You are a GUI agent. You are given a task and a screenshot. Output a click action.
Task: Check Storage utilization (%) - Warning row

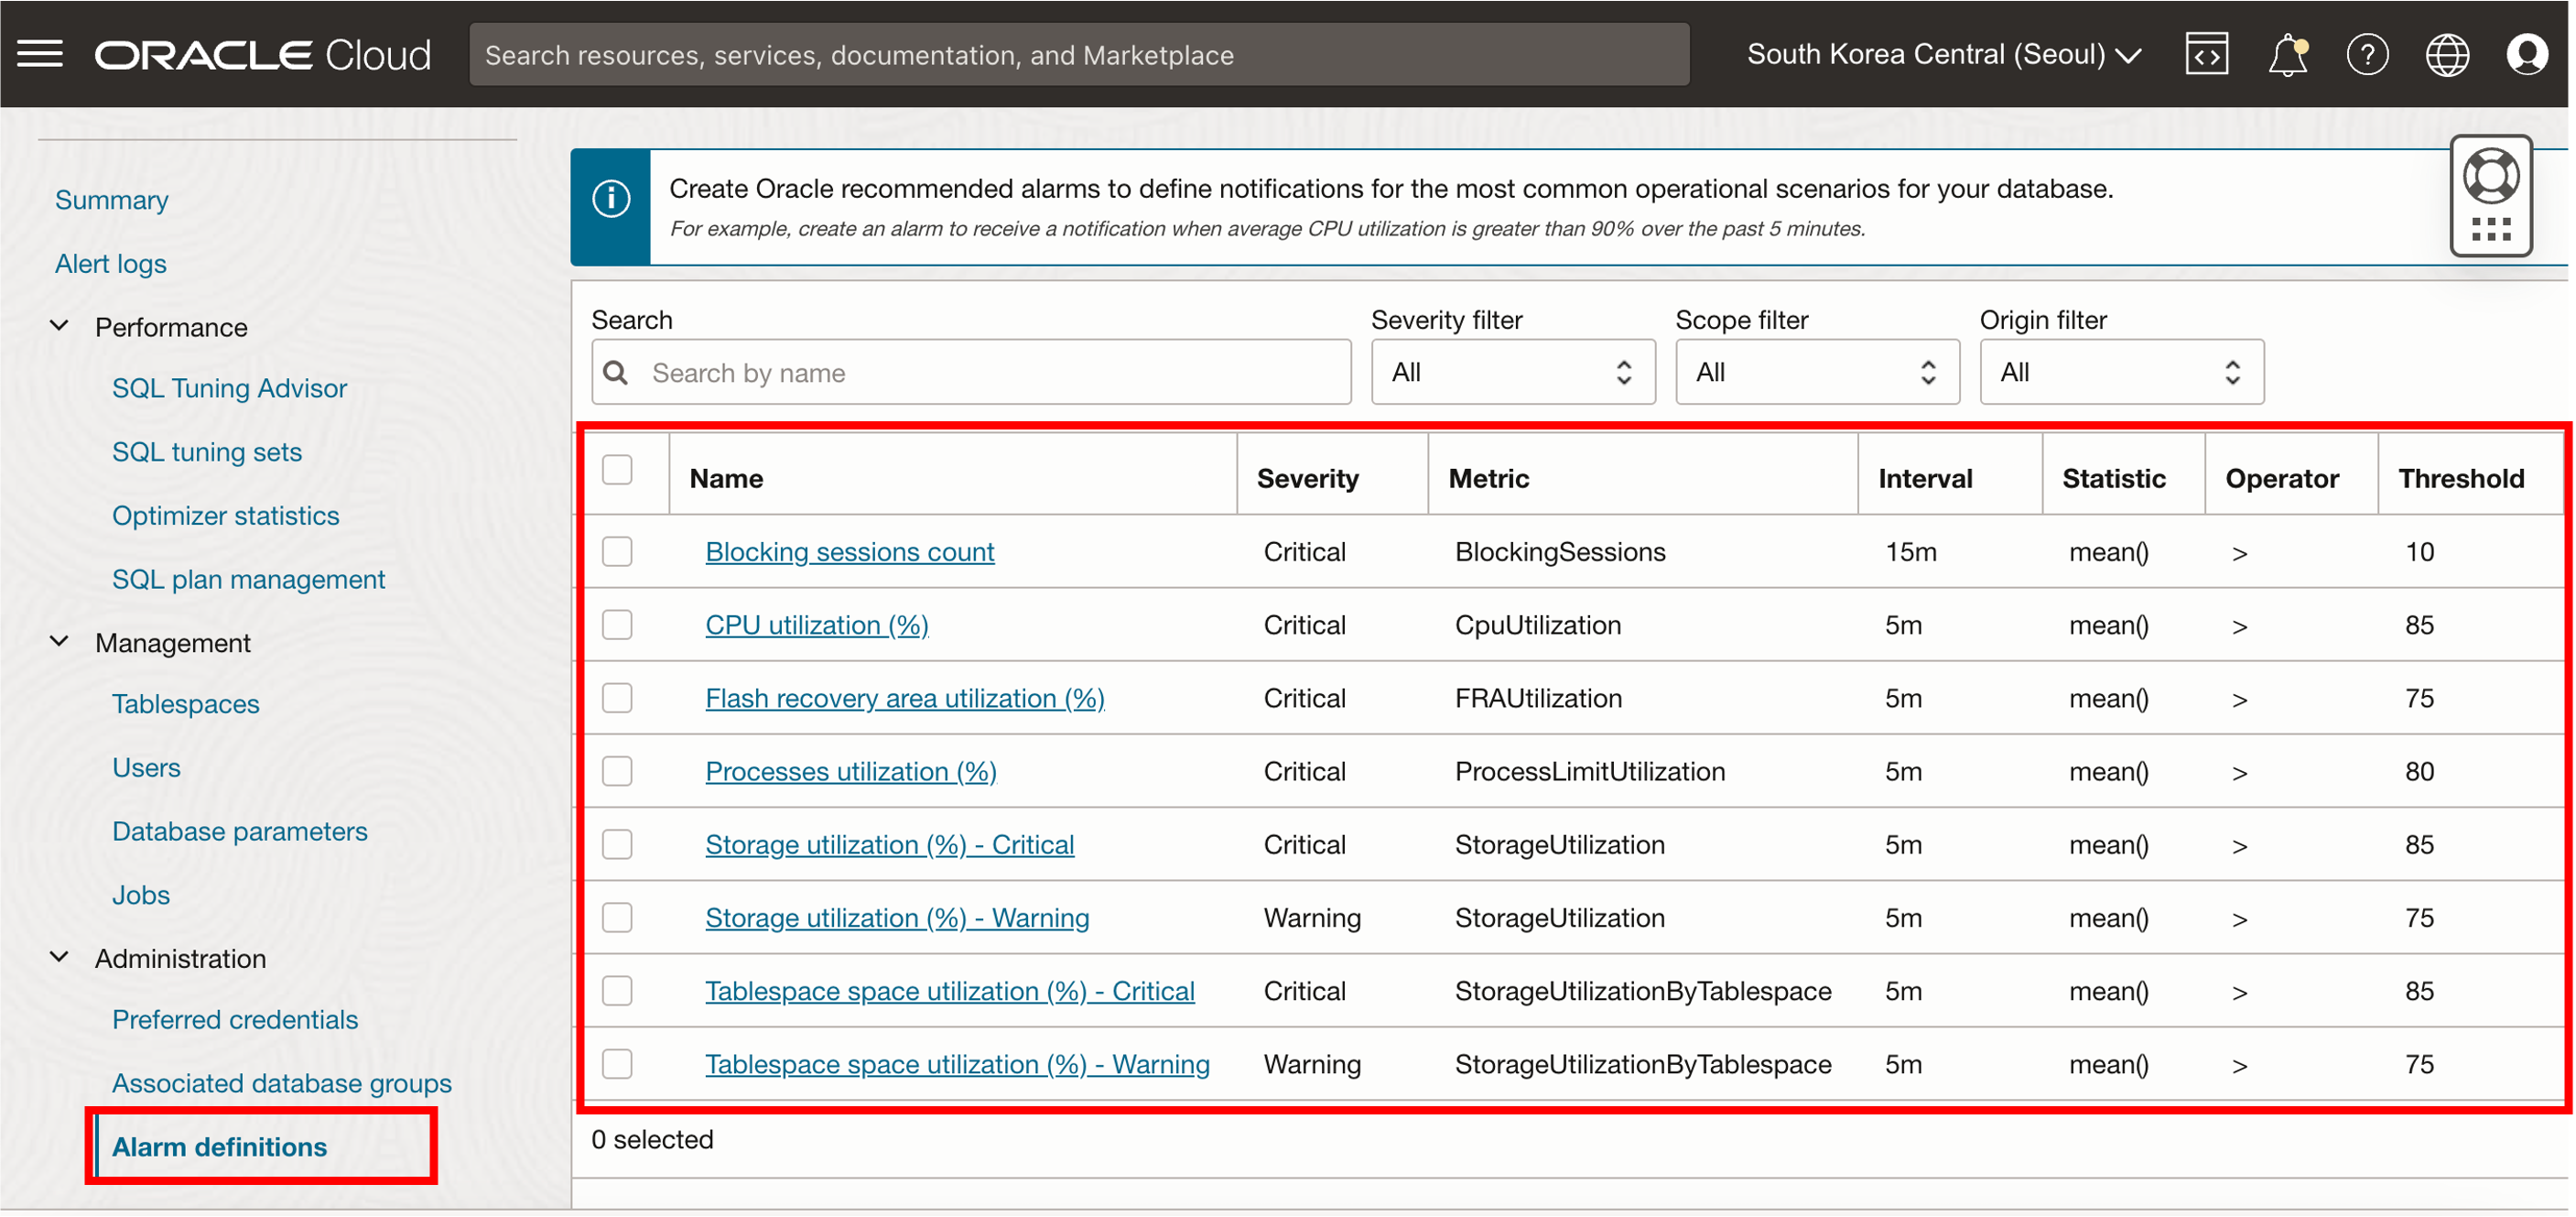(x=617, y=917)
